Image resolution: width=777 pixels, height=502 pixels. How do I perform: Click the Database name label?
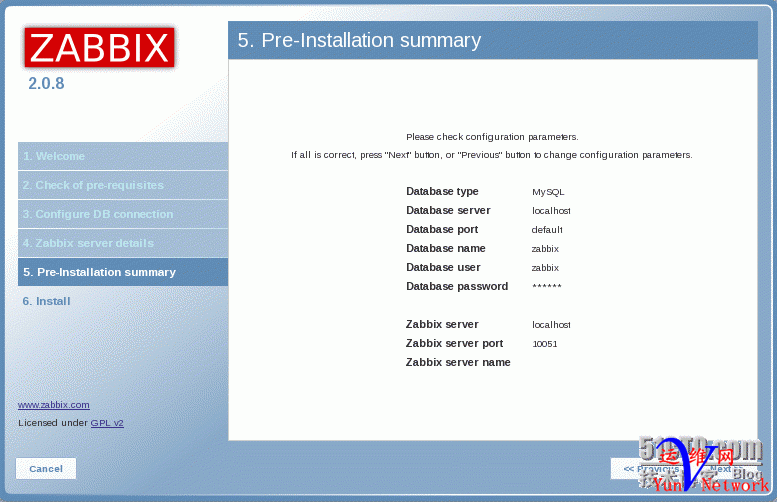(445, 248)
